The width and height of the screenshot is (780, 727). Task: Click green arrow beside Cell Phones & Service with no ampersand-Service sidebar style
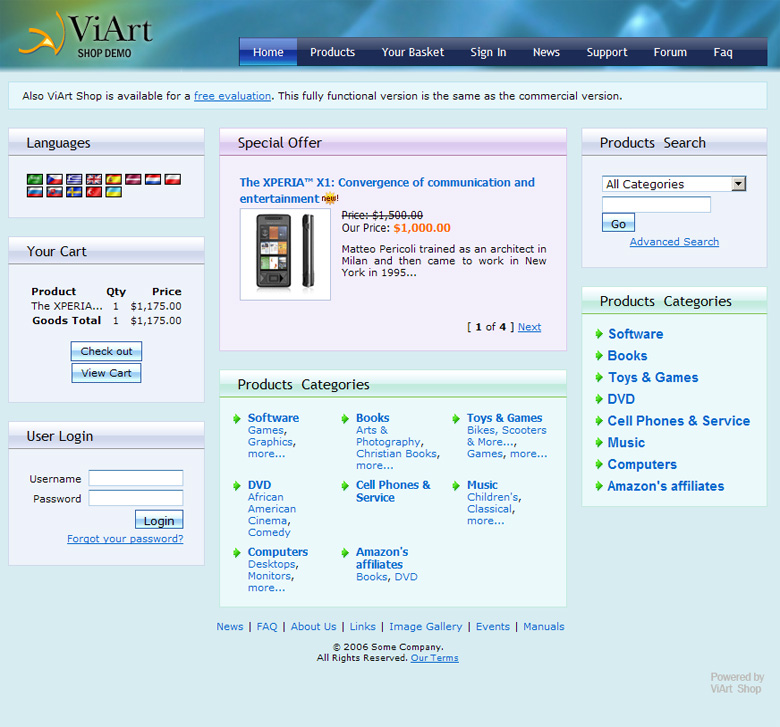coord(345,486)
